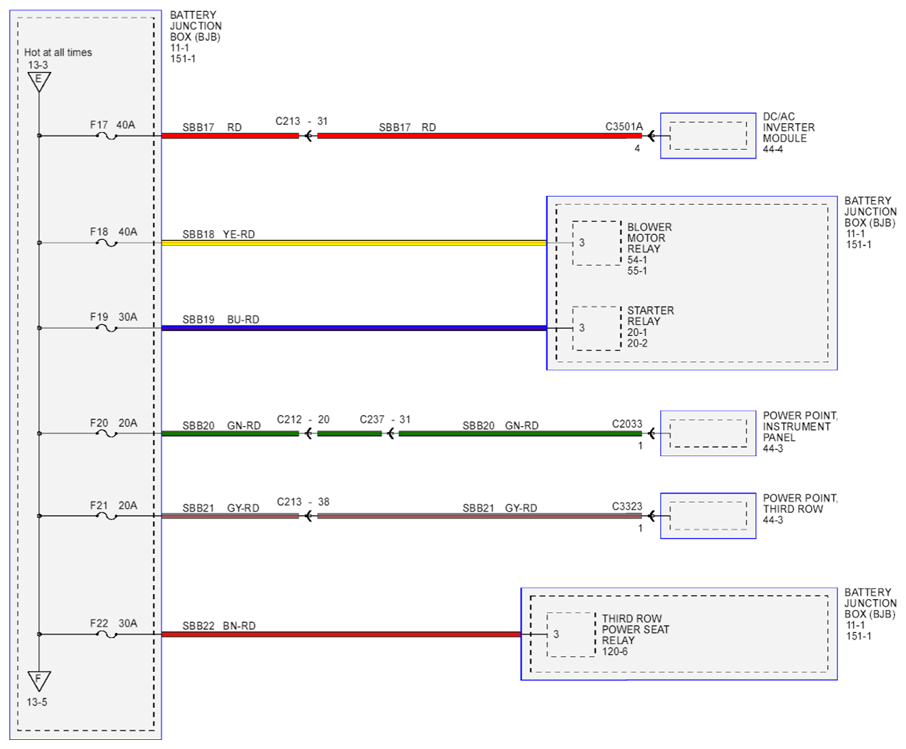Click the 'C2033' connector label
The image size is (906, 749).
(627, 424)
